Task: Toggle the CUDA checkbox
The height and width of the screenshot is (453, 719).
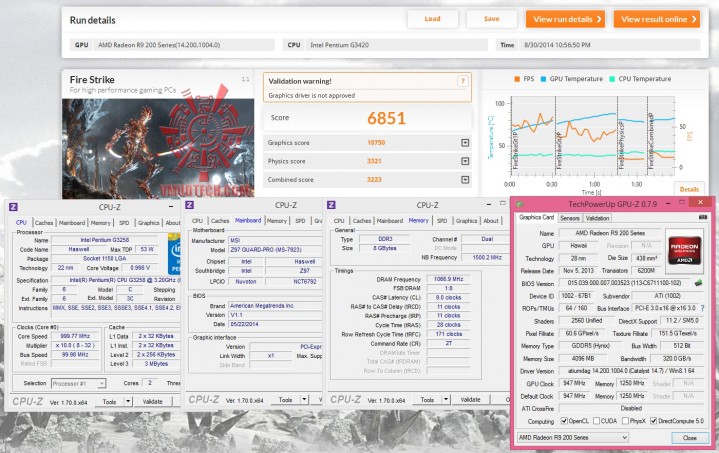Action: (x=597, y=421)
